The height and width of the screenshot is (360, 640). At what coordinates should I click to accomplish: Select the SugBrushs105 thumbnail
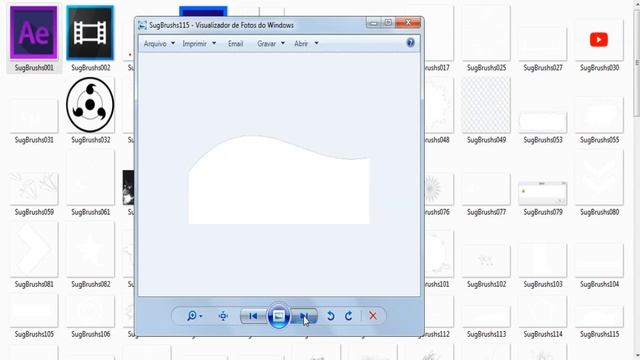pos(34,310)
